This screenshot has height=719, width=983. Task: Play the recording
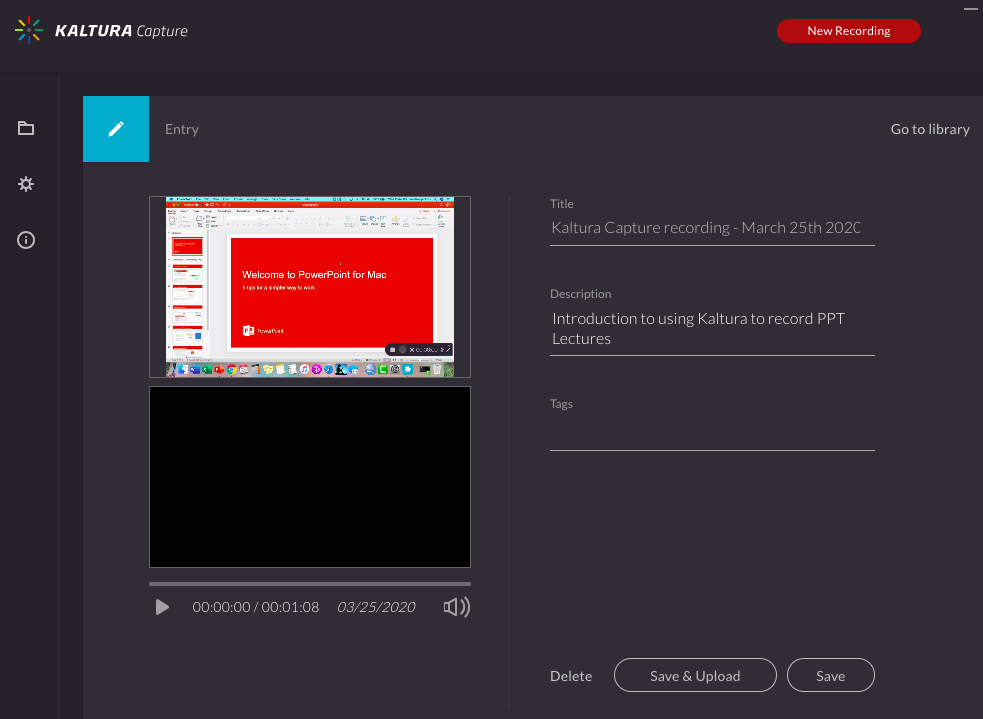162,607
